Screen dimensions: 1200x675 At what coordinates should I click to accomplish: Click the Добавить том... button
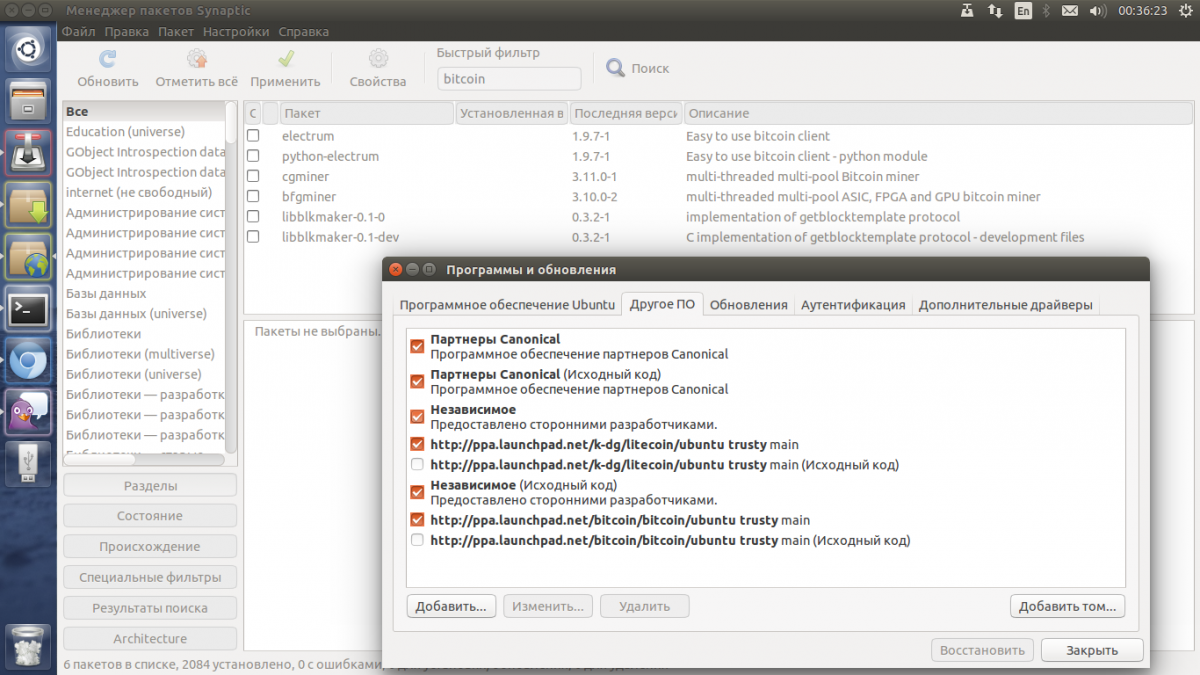click(x=1068, y=606)
